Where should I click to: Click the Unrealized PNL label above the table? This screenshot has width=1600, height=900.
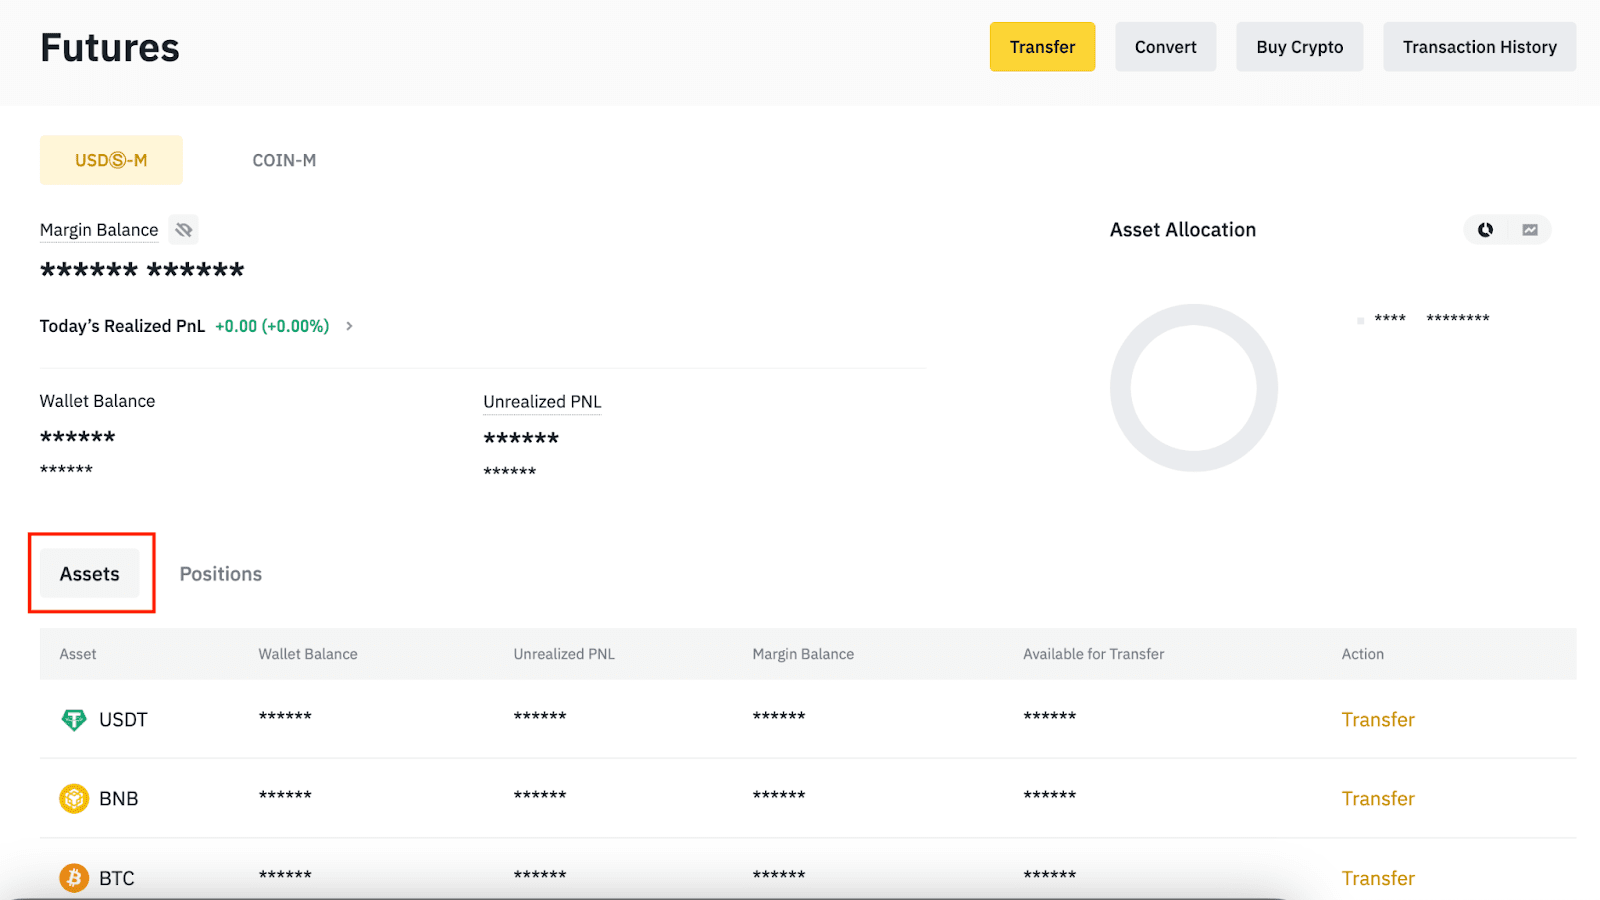[x=542, y=402]
